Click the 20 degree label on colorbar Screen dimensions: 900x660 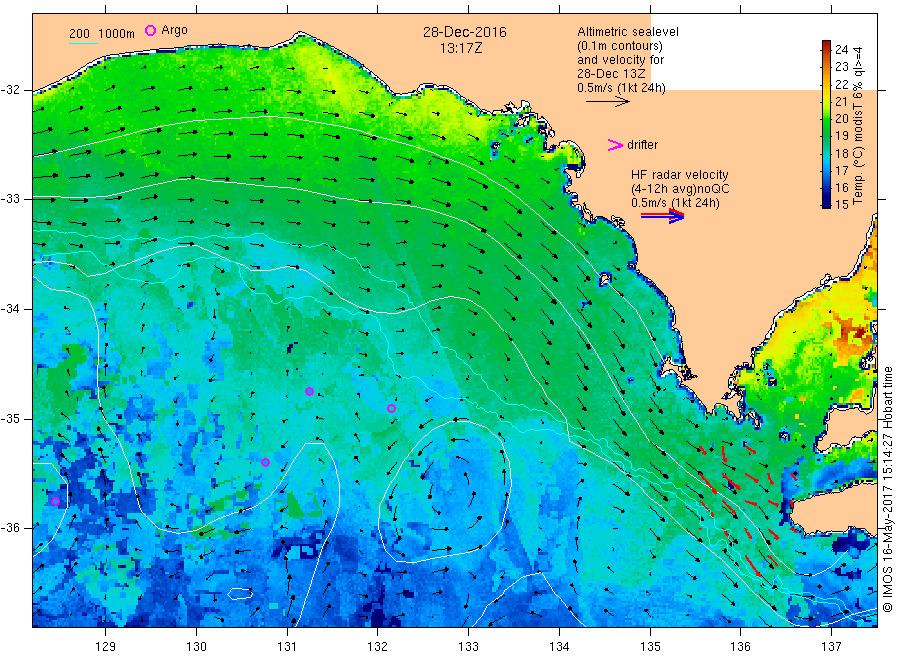tap(841, 118)
